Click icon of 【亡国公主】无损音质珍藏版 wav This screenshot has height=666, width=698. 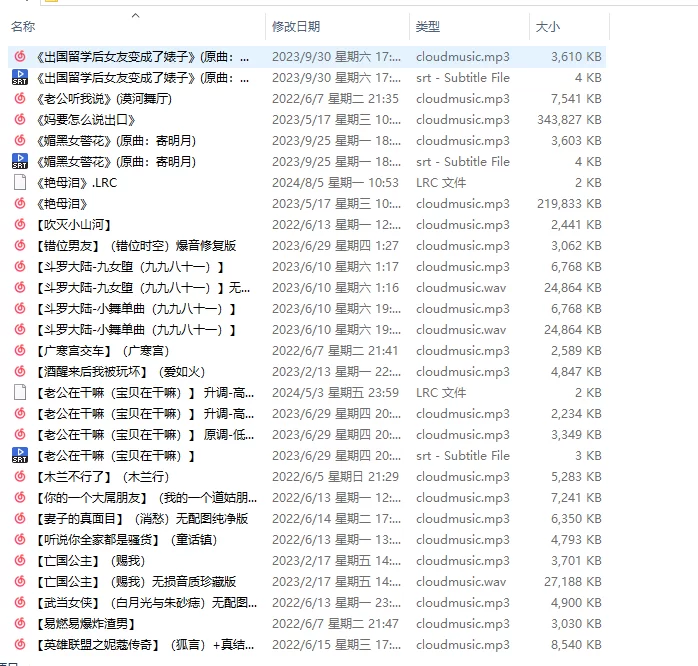click(x=20, y=581)
